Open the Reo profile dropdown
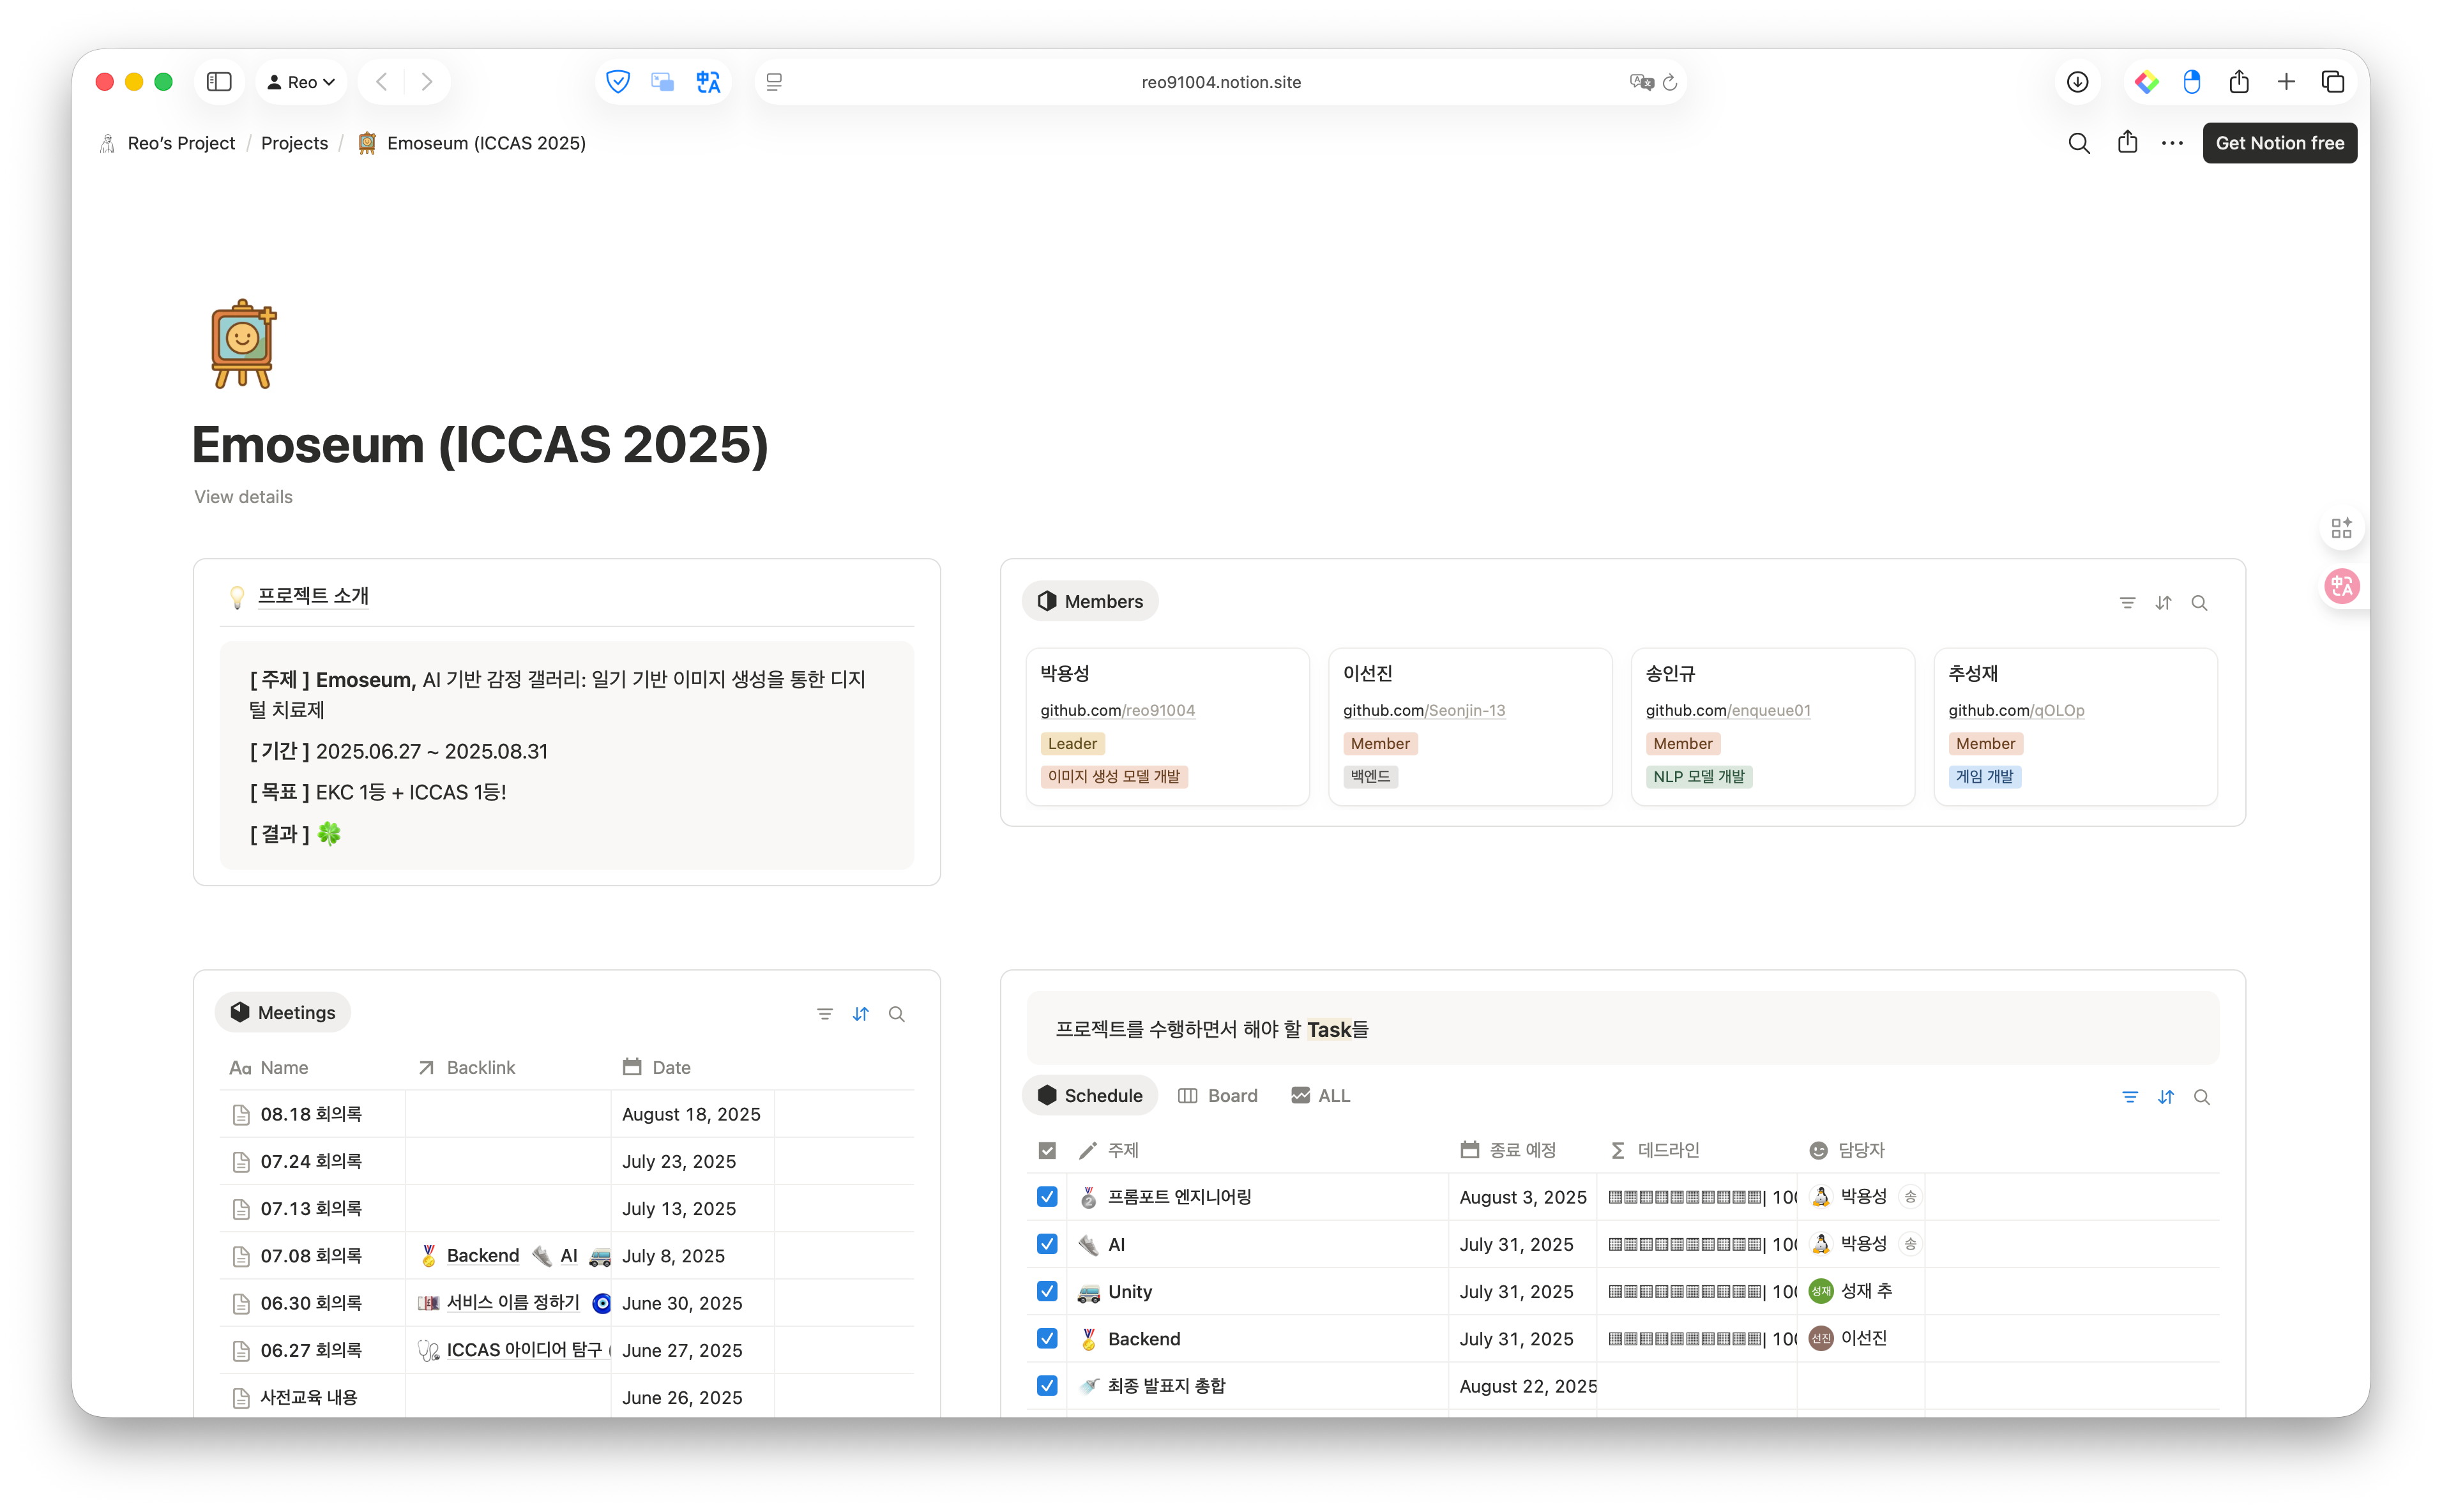This screenshot has width=2442, height=1512. [x=301, y=82]
